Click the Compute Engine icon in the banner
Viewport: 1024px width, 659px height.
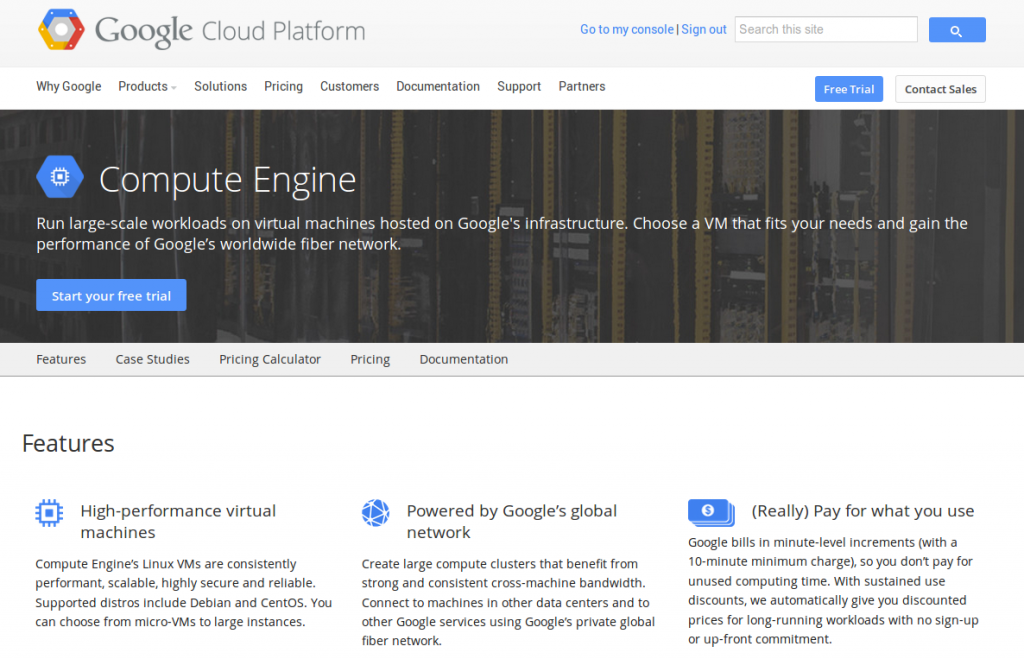[59, 176]
